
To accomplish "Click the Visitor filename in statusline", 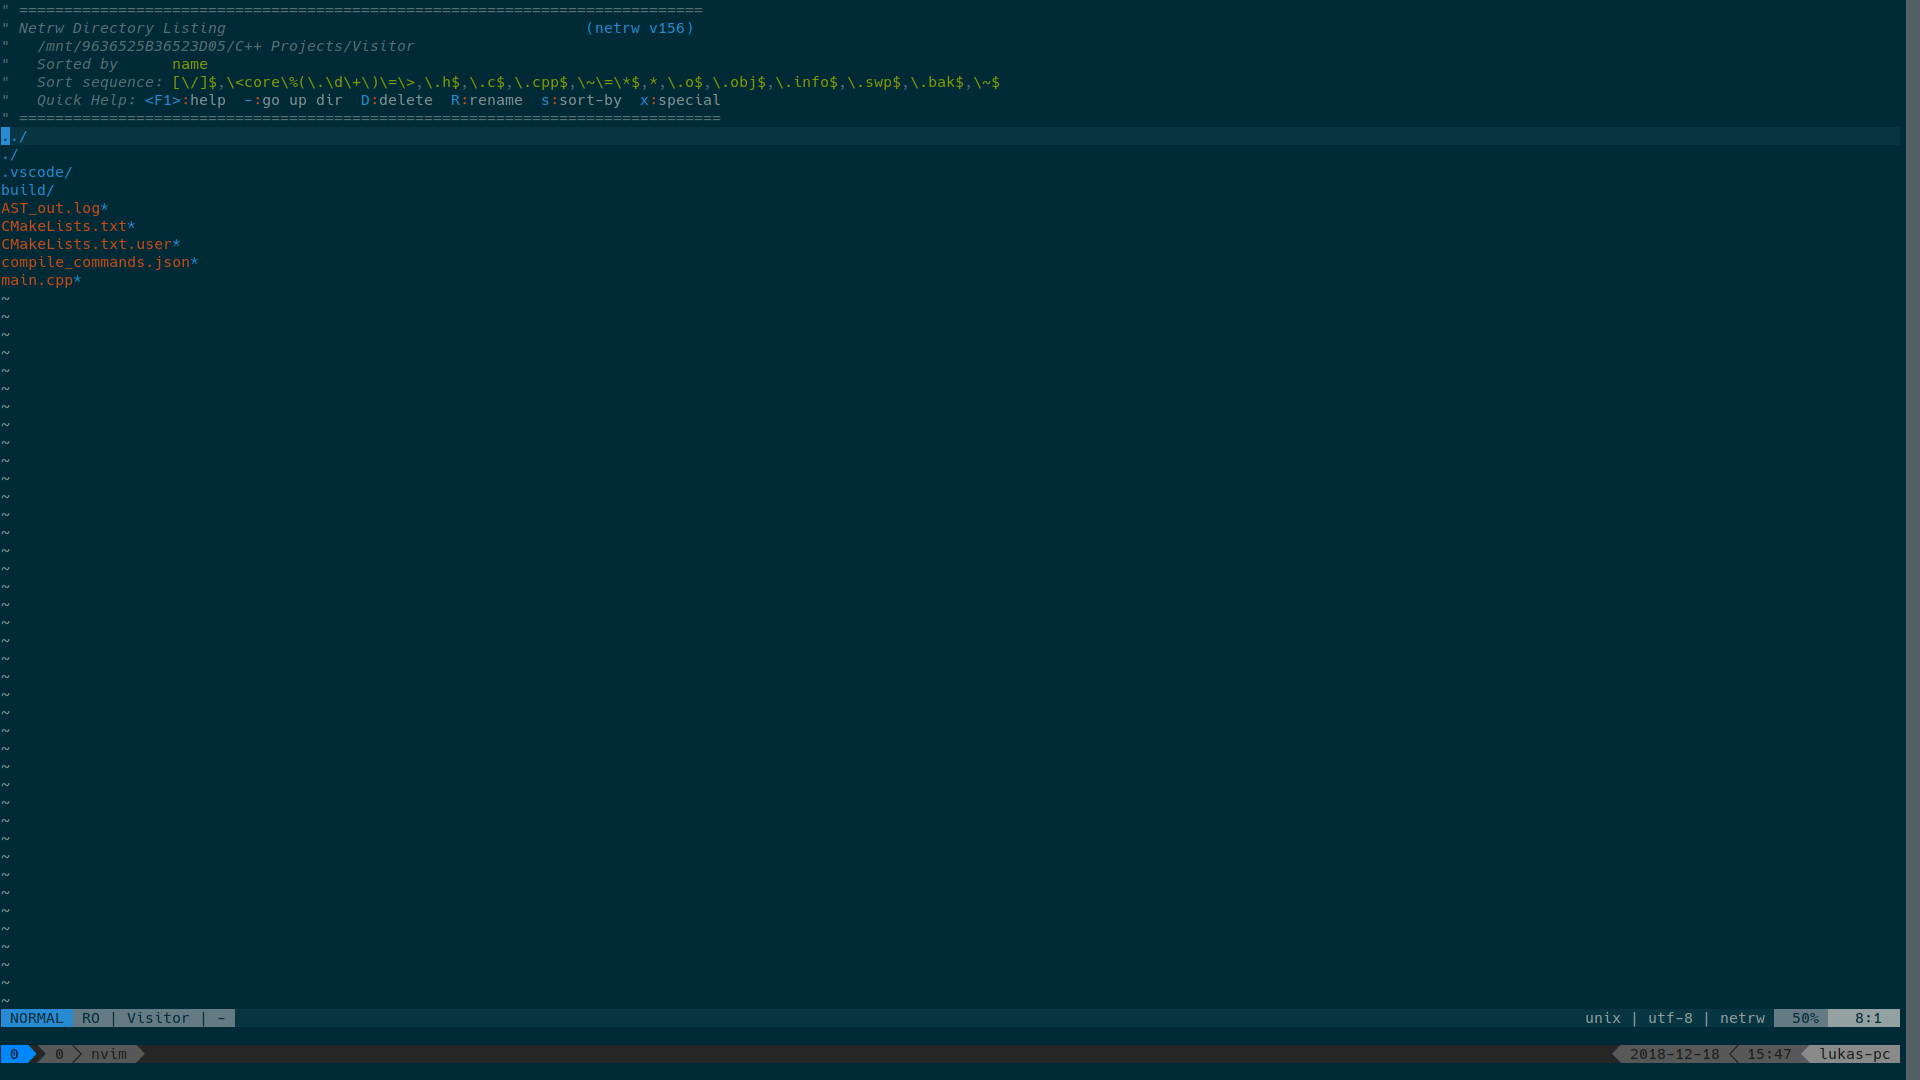I will [158, 1018].
